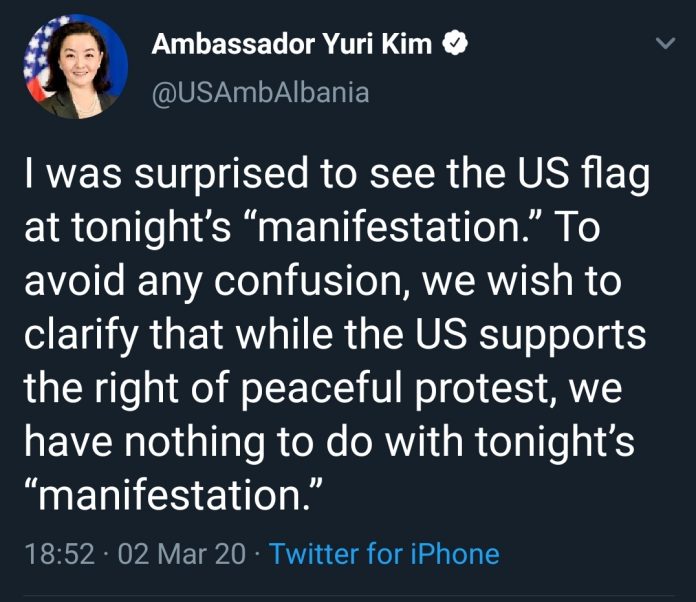Viewport: 696px width, 602px height.
Task: Click the display name Ambassador Yuri Kim
Action: pos(292,45)
